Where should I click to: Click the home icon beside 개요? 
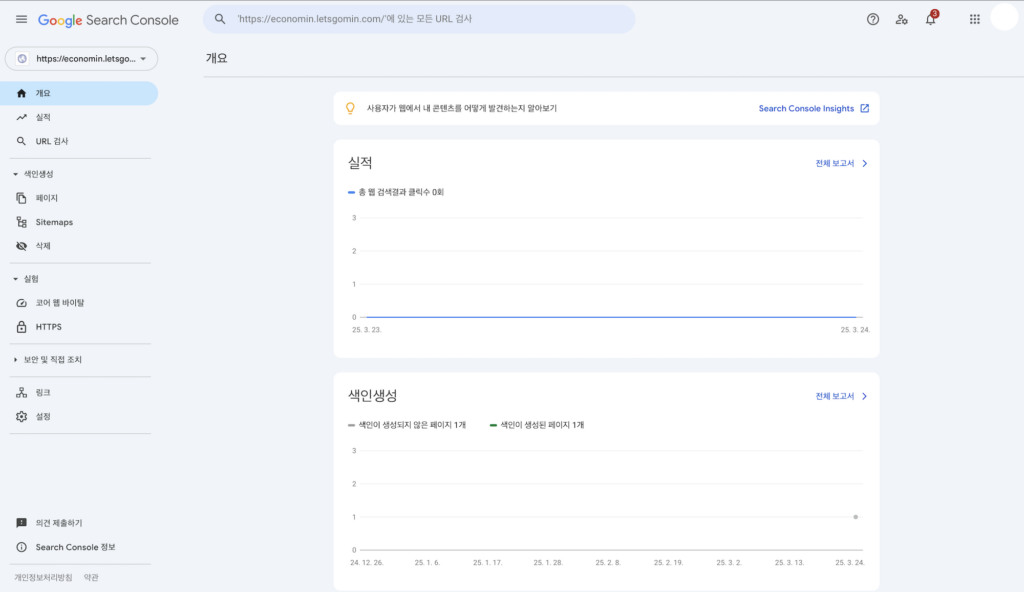(22, 93)
